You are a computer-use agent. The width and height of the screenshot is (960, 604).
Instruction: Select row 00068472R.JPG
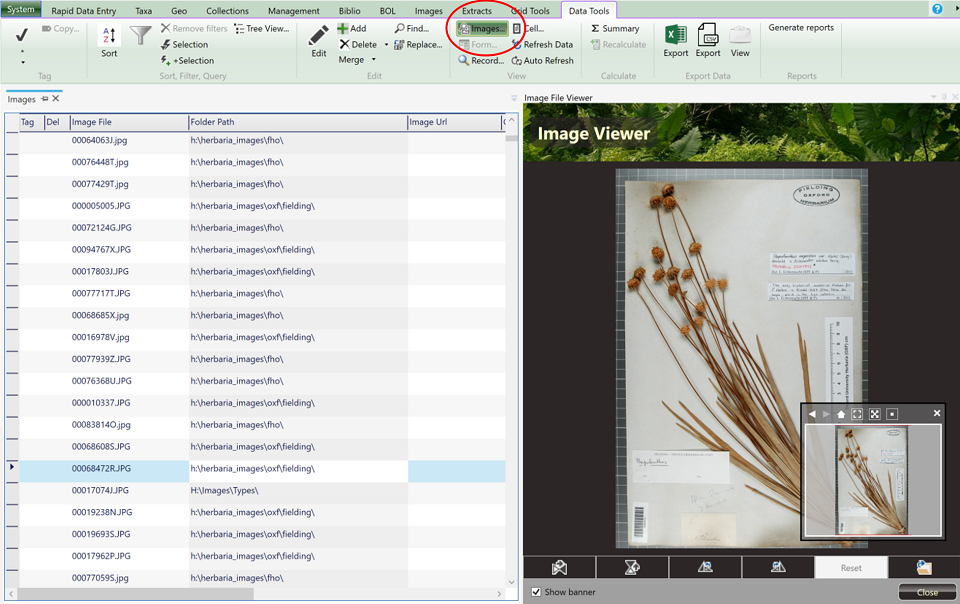[x=262, y=468]
